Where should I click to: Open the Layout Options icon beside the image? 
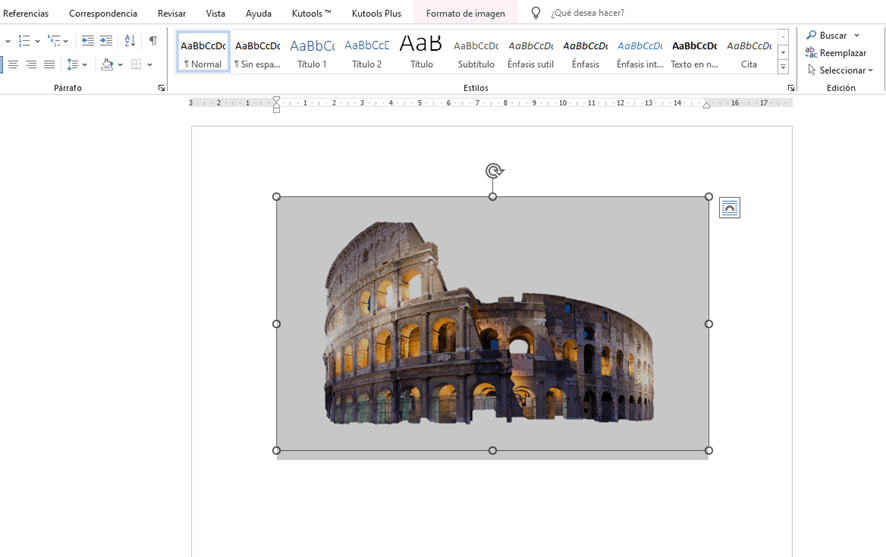(x=729, y=208)
